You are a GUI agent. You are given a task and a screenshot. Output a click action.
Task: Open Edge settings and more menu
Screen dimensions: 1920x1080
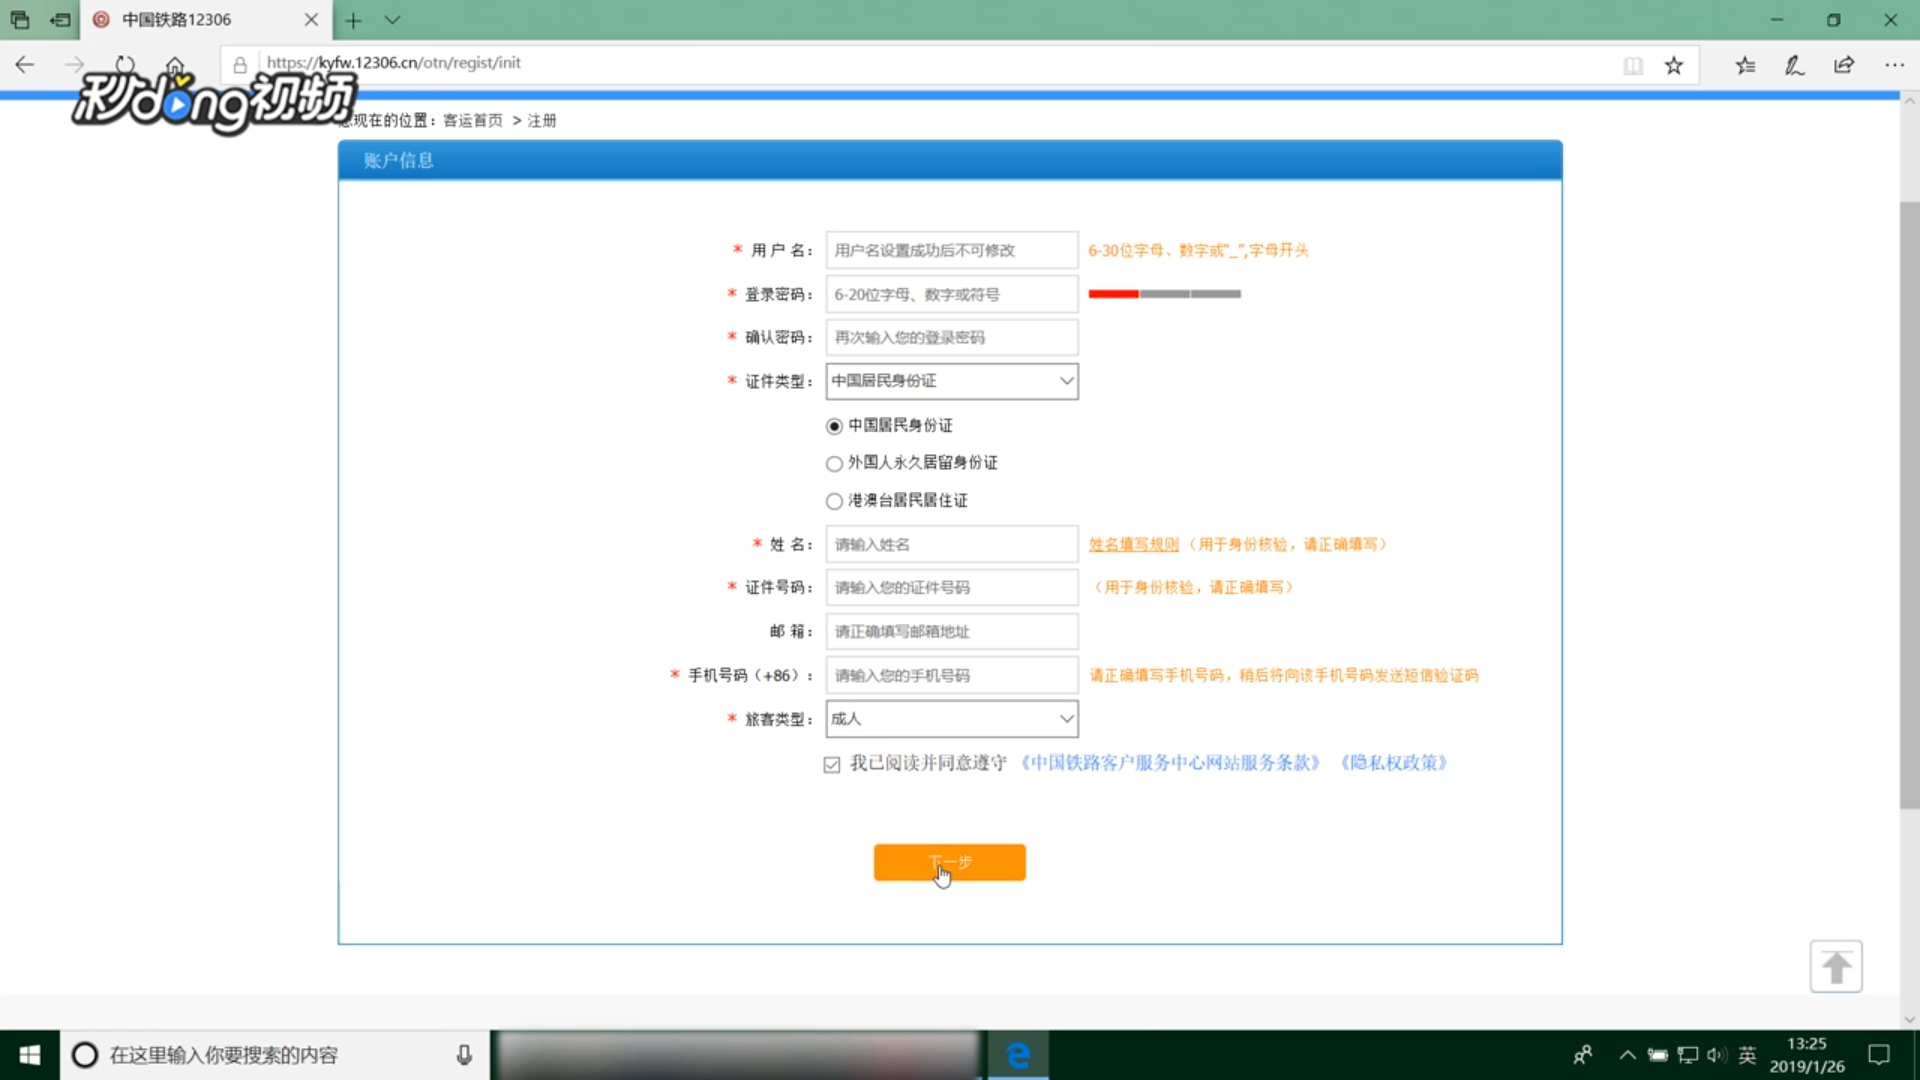(1894, 66)
